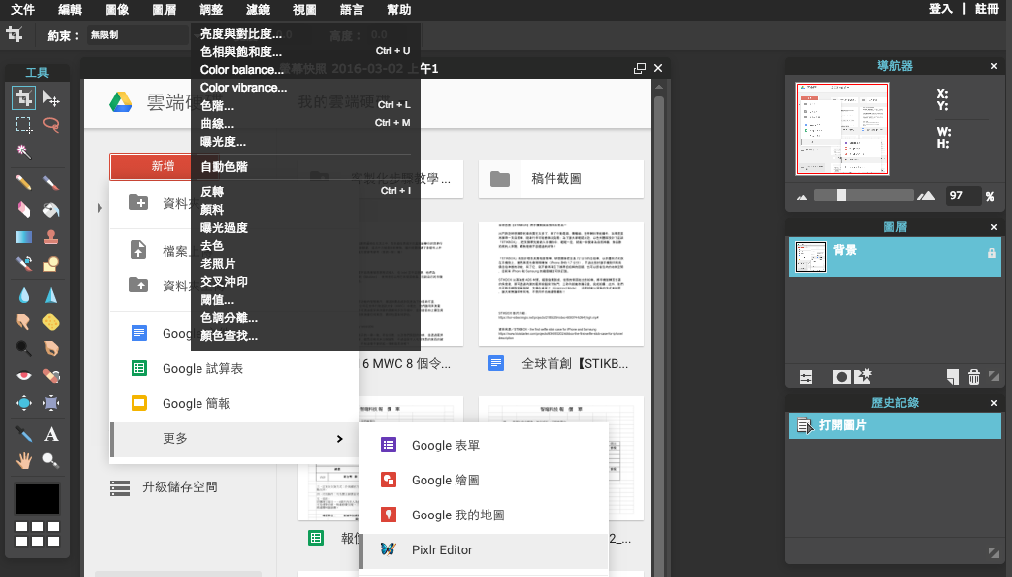Select the Sharpen tool
This screenshot has width=1012, height=577.
pyautogui.click(x=51, y=295)
